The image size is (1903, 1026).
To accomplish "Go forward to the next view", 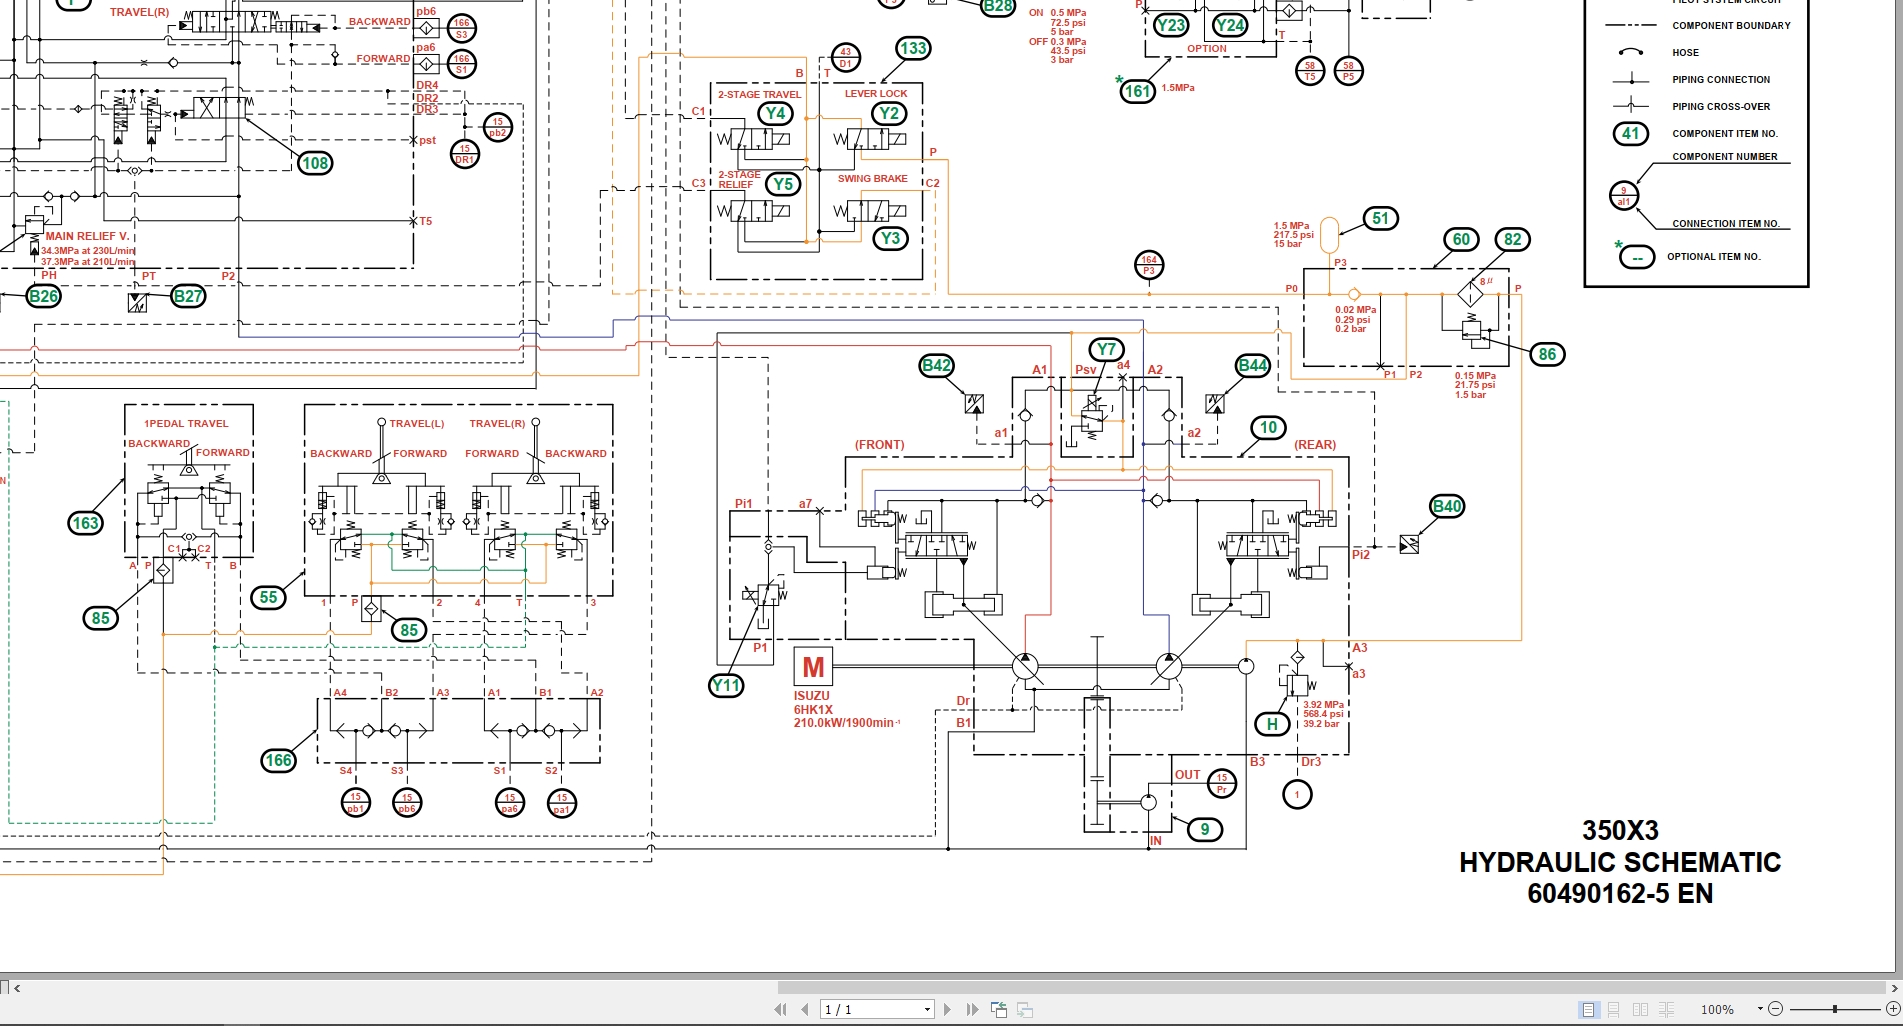I will (x=1024, y=1009).
